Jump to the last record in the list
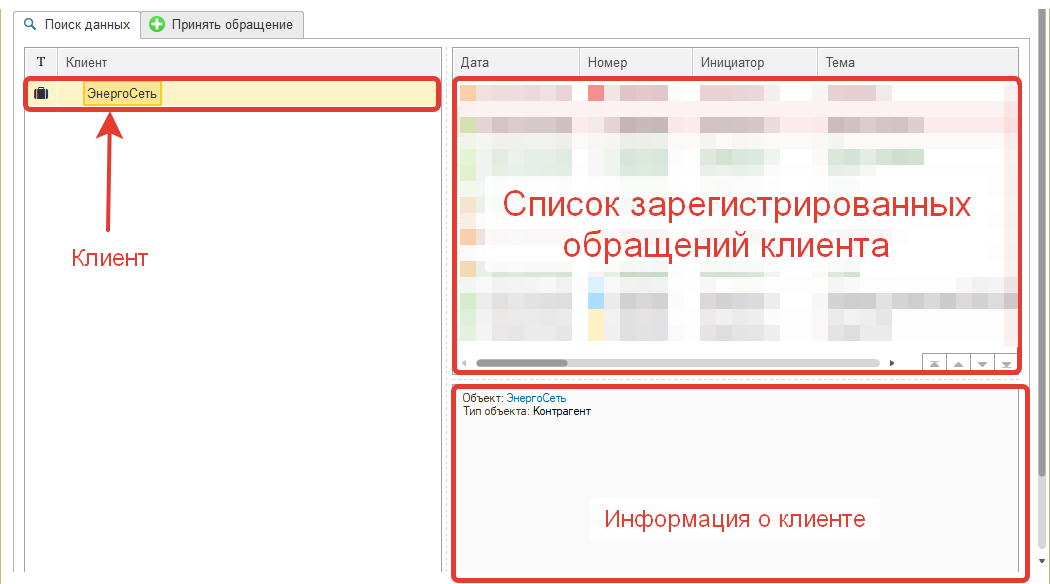 coord(1006,362)
